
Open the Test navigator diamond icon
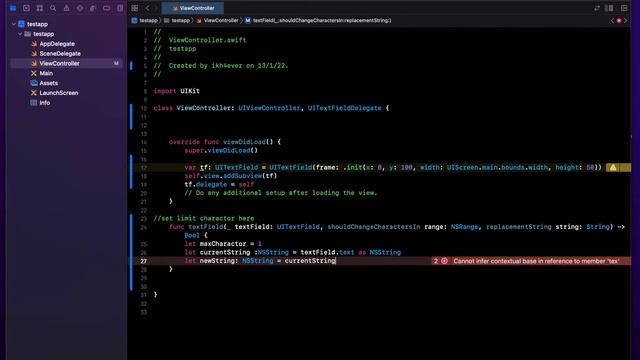(80, 8)
